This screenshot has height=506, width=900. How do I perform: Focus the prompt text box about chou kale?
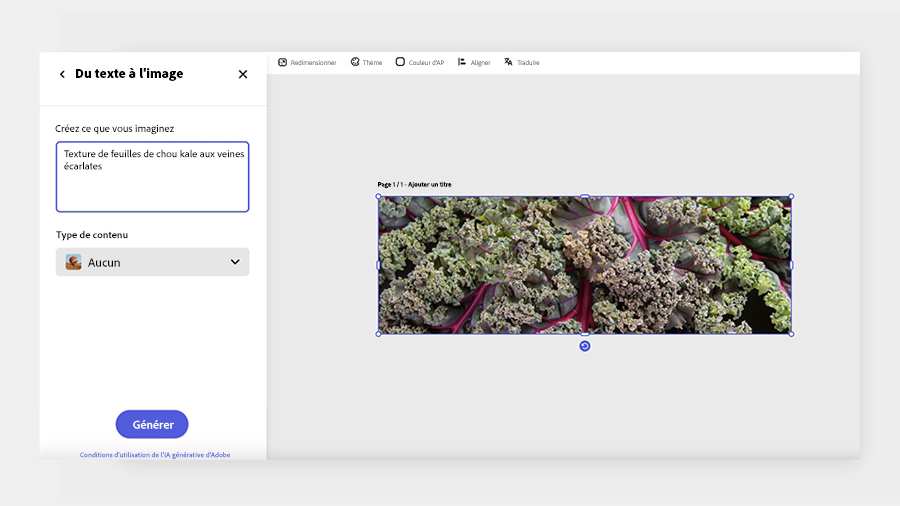pos(153,177)
